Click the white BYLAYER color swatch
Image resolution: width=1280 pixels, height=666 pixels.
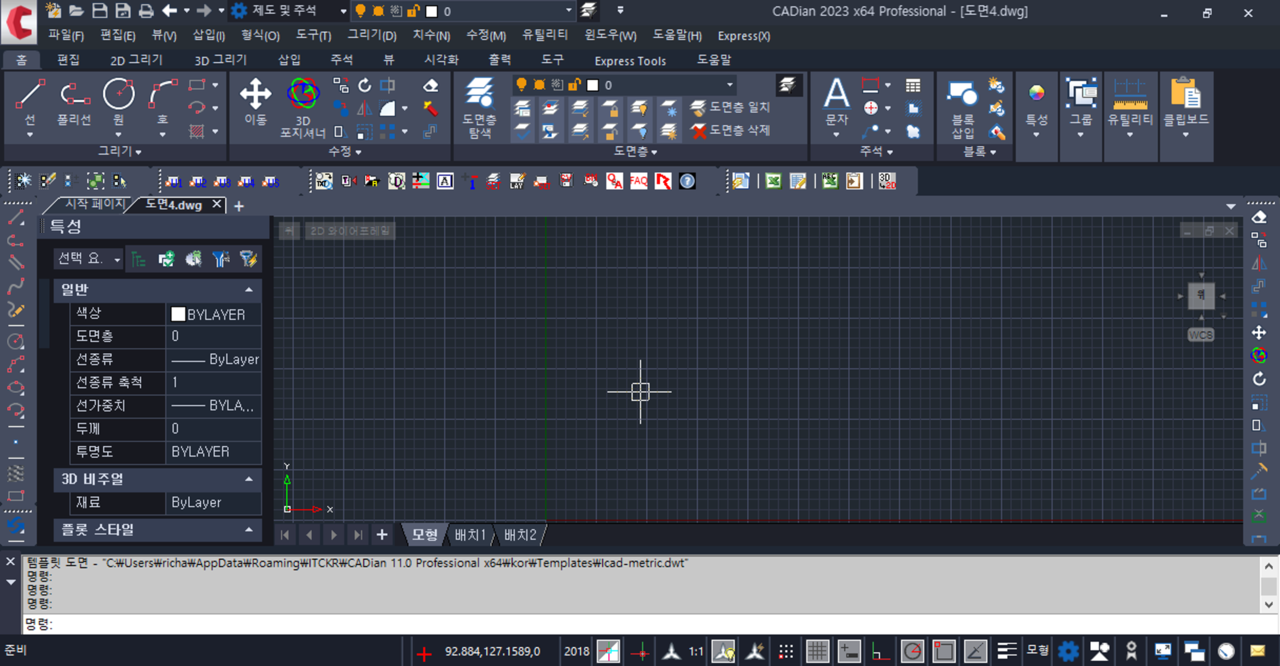pyautogui.click(x=178, y=314)
